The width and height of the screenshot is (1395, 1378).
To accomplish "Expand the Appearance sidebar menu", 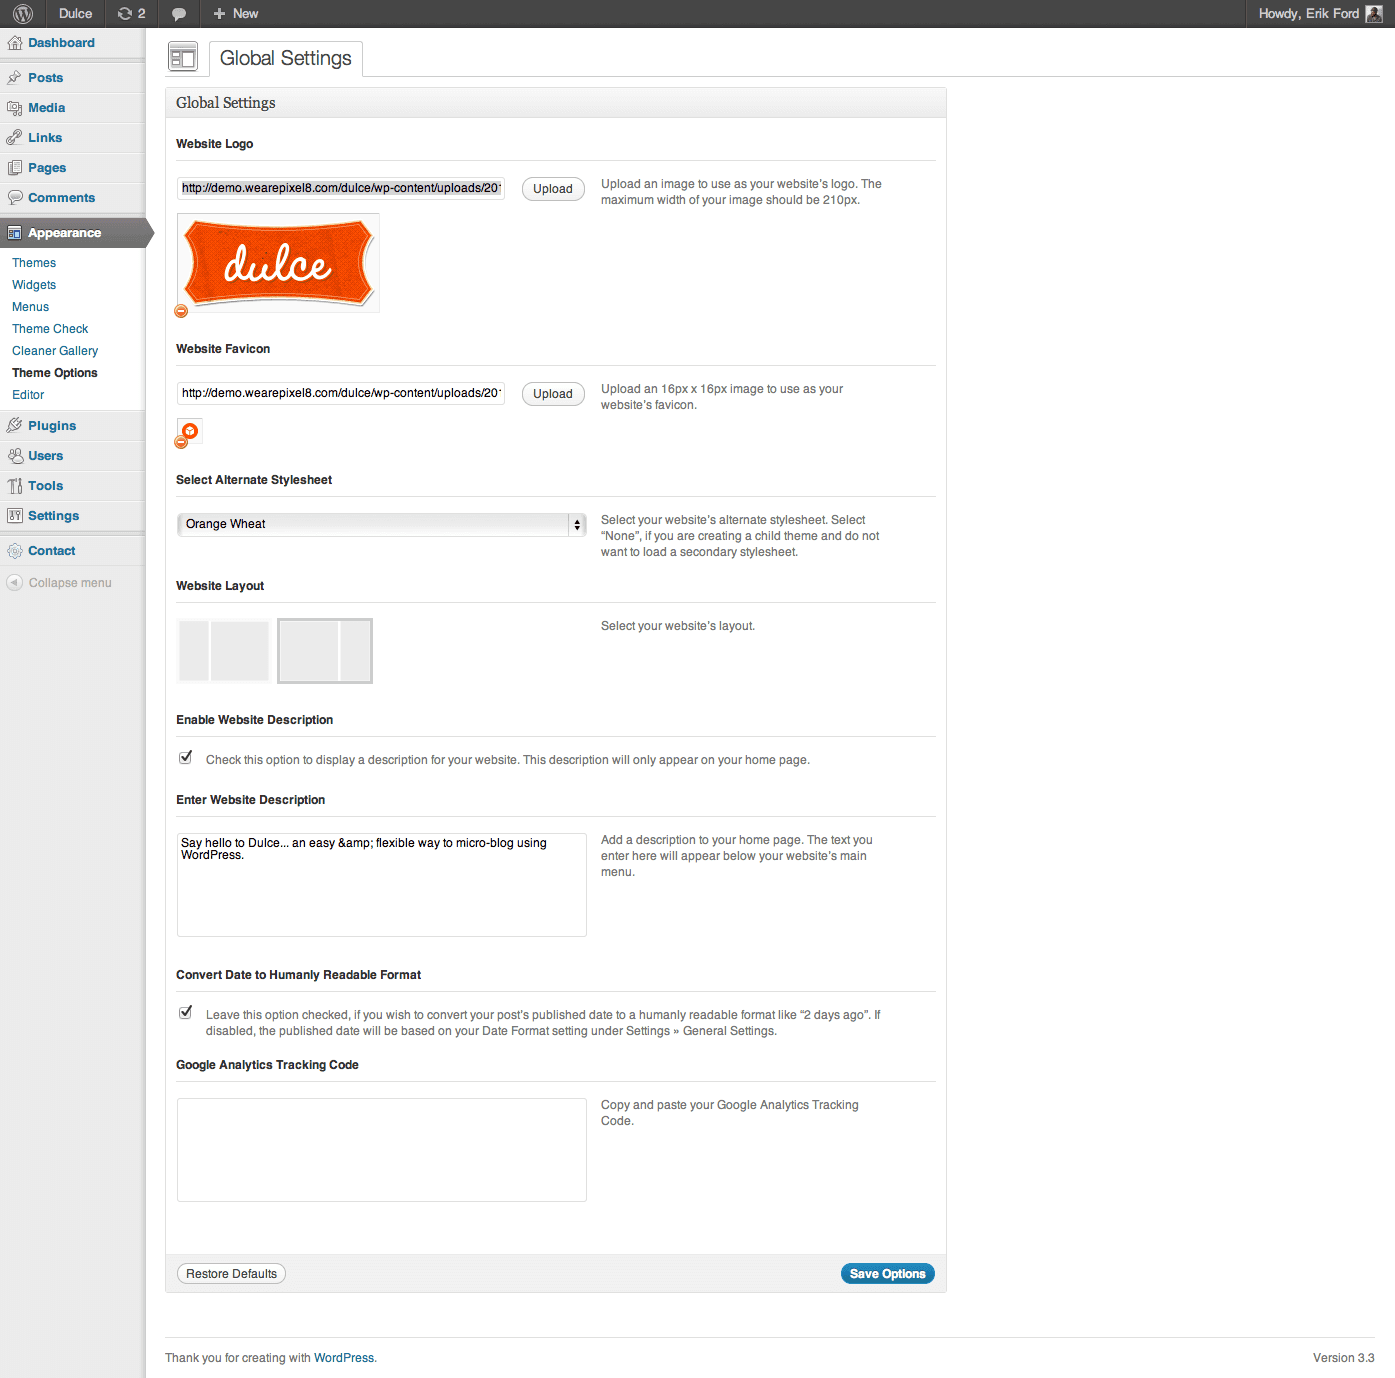I will point(64,233).
